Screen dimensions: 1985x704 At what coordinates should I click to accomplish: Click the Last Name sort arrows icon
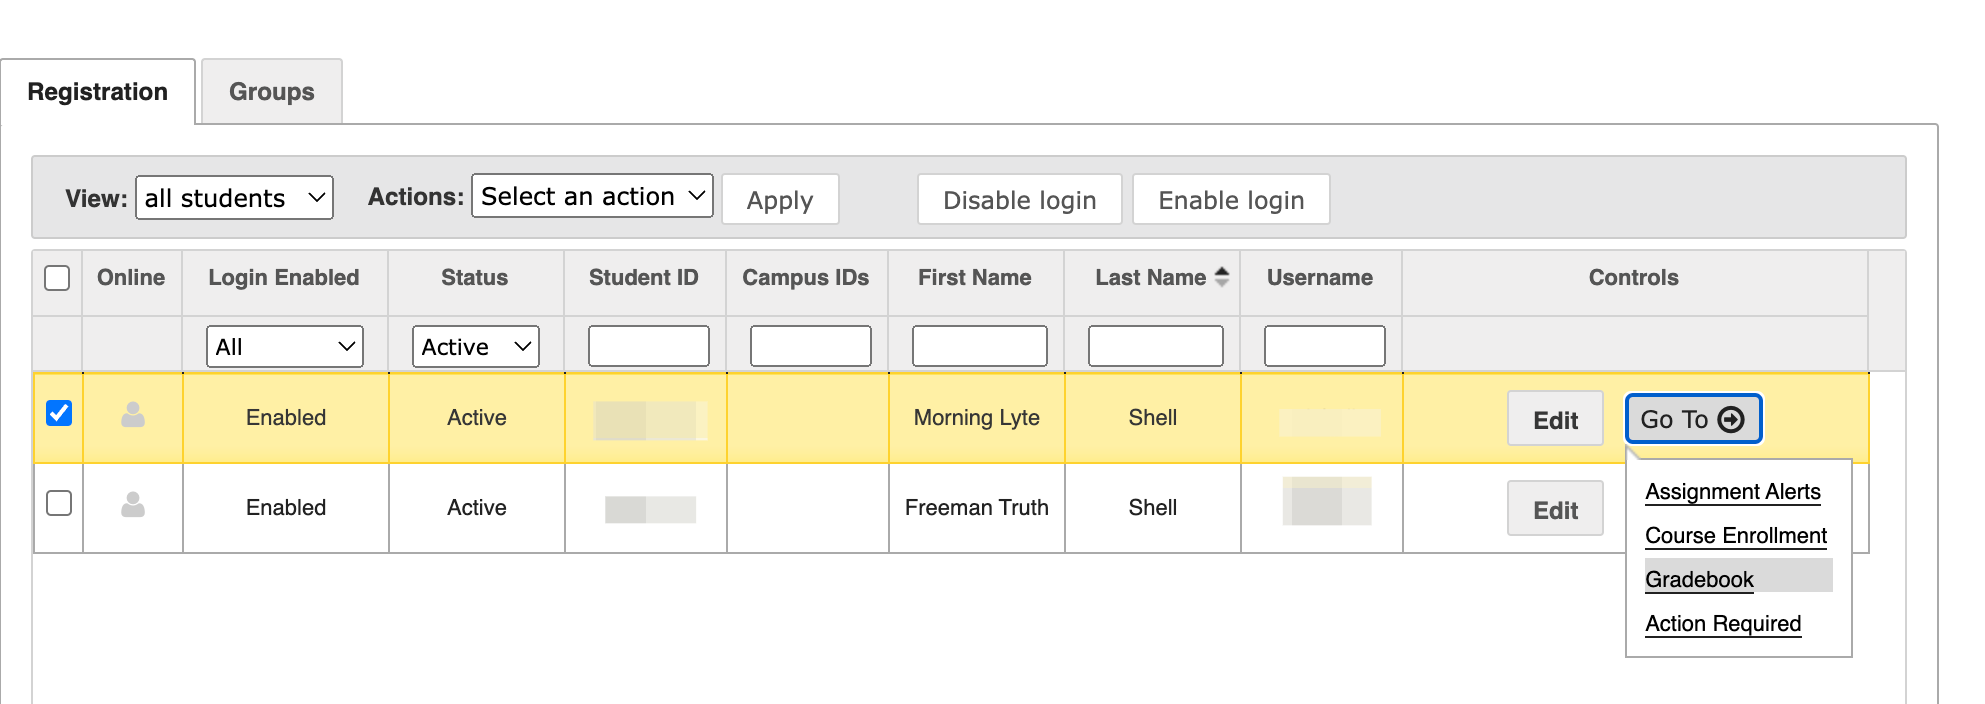click(x=1222, y=277)
